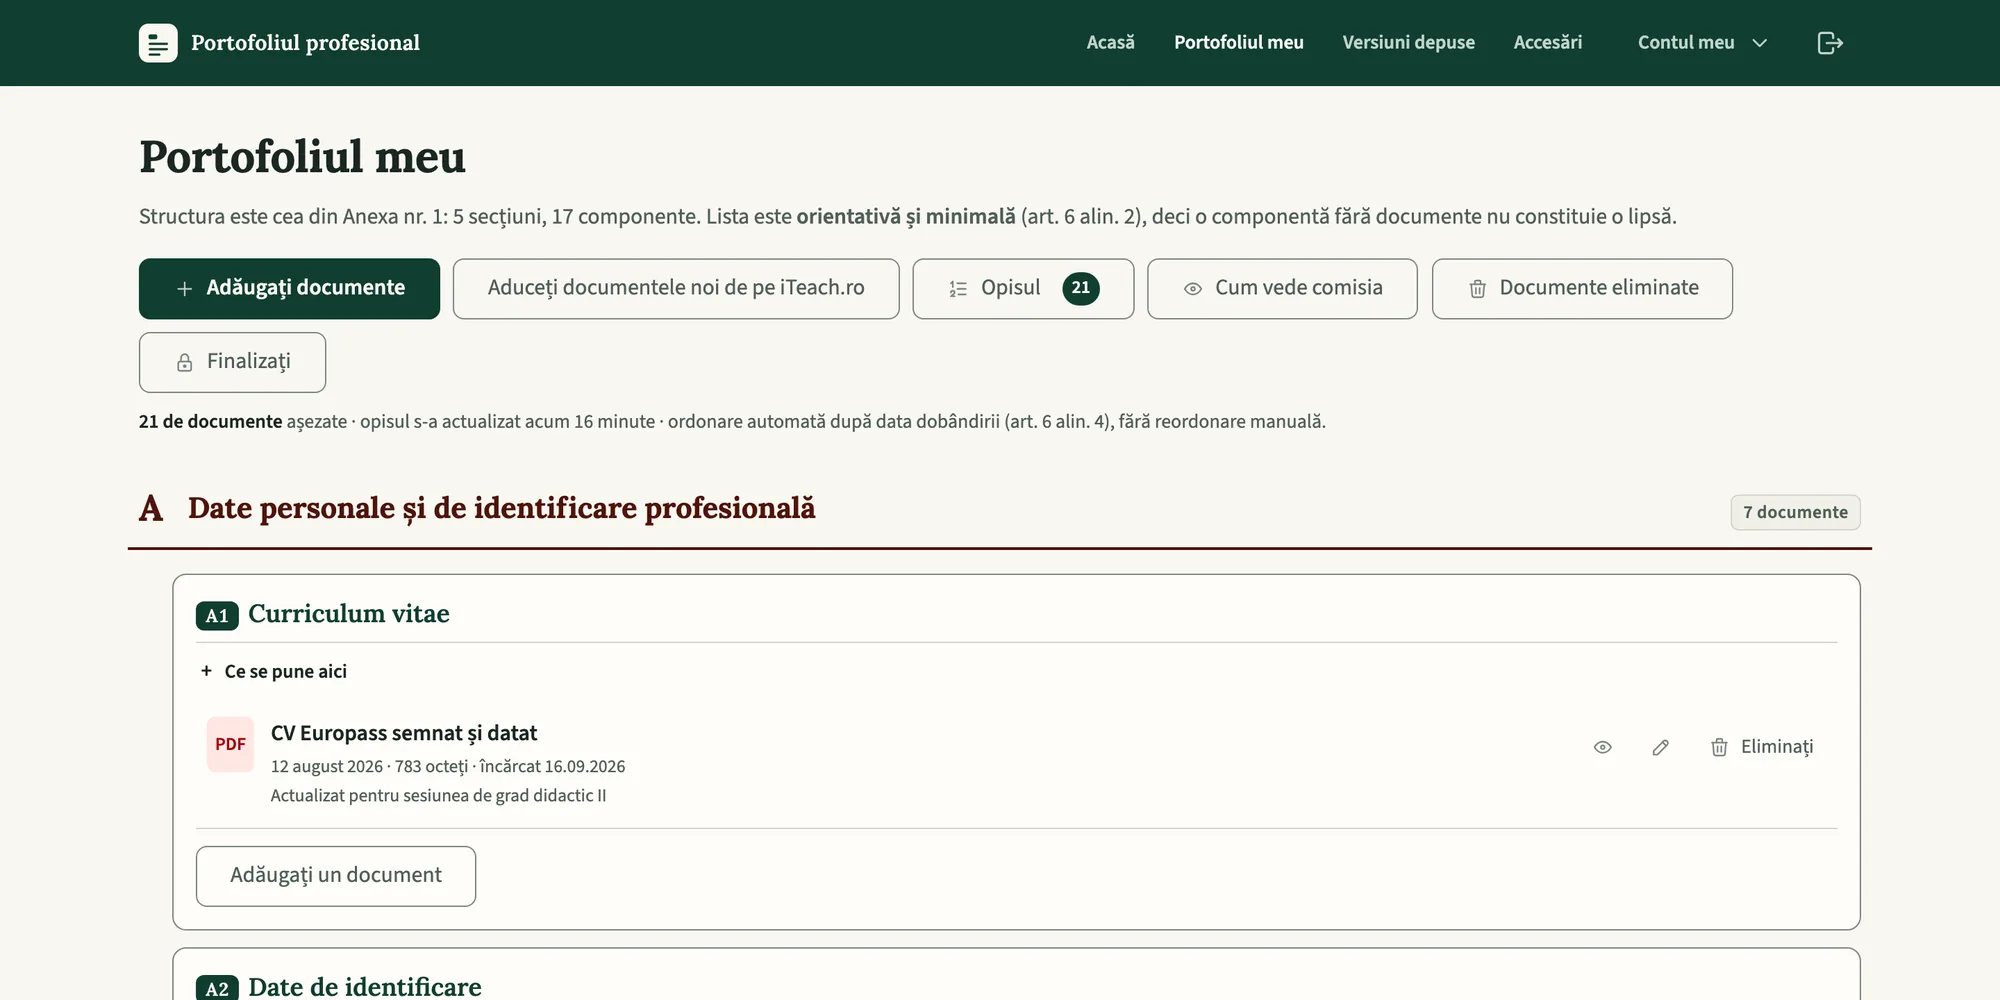The height and width of the screenshot is (1000, 2000).
Task: Edit CV Europass document with pencil icon
Action: [x=1660, y=747]
